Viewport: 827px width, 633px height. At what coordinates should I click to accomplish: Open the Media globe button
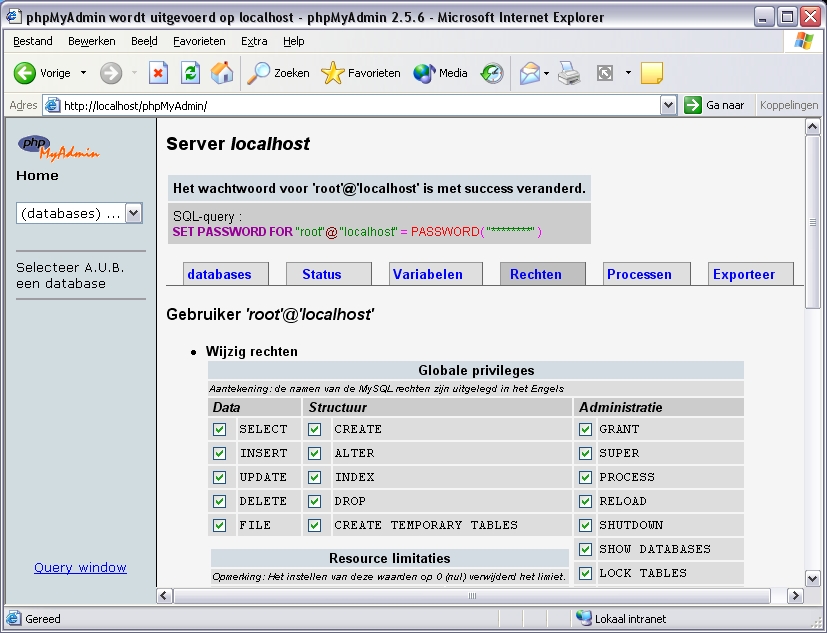click(440, 73)
